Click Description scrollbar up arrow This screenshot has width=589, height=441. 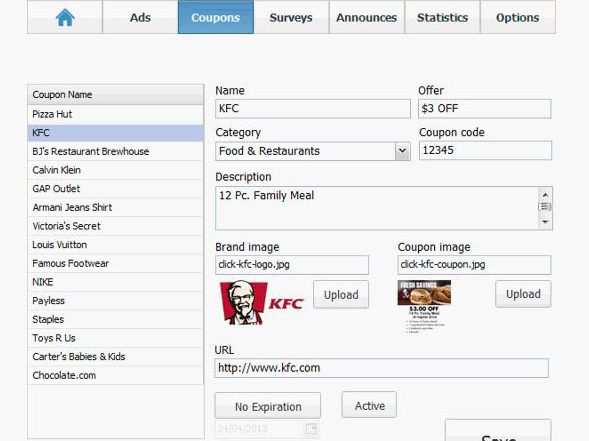(x=545, y=195)
